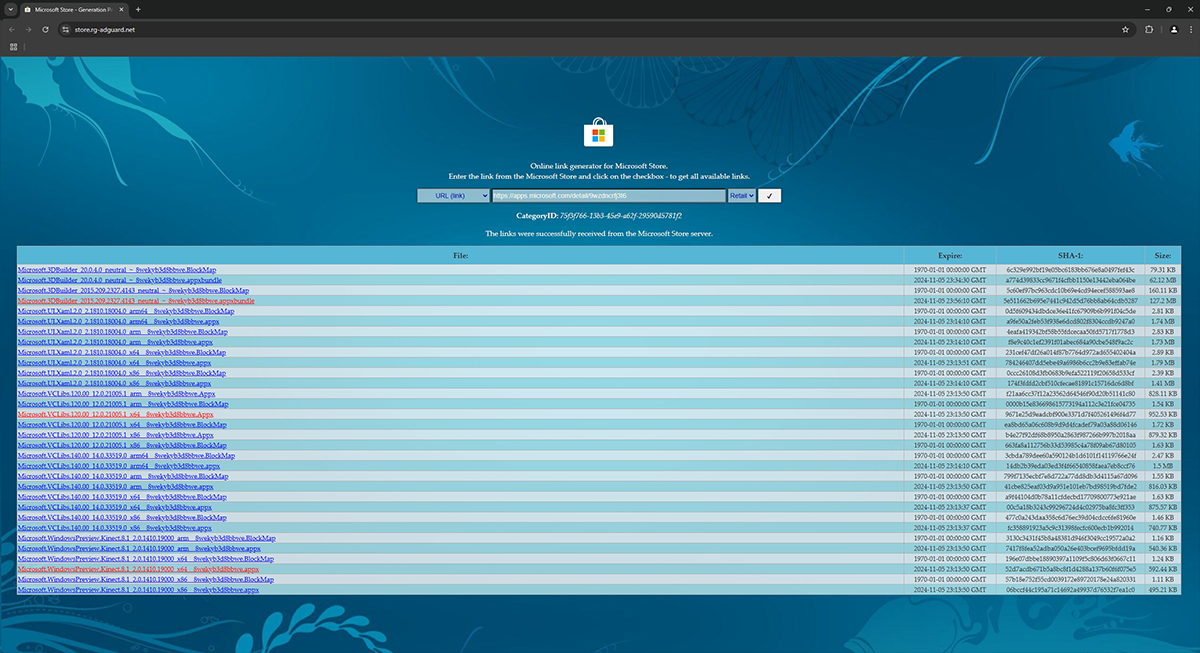Click the File: column header

pos(460,256)
